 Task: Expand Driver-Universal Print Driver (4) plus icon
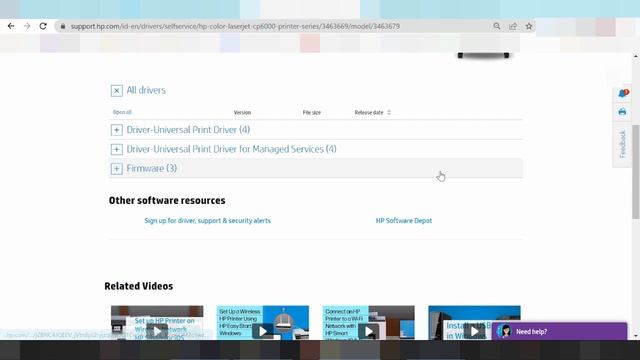[116, 130]
